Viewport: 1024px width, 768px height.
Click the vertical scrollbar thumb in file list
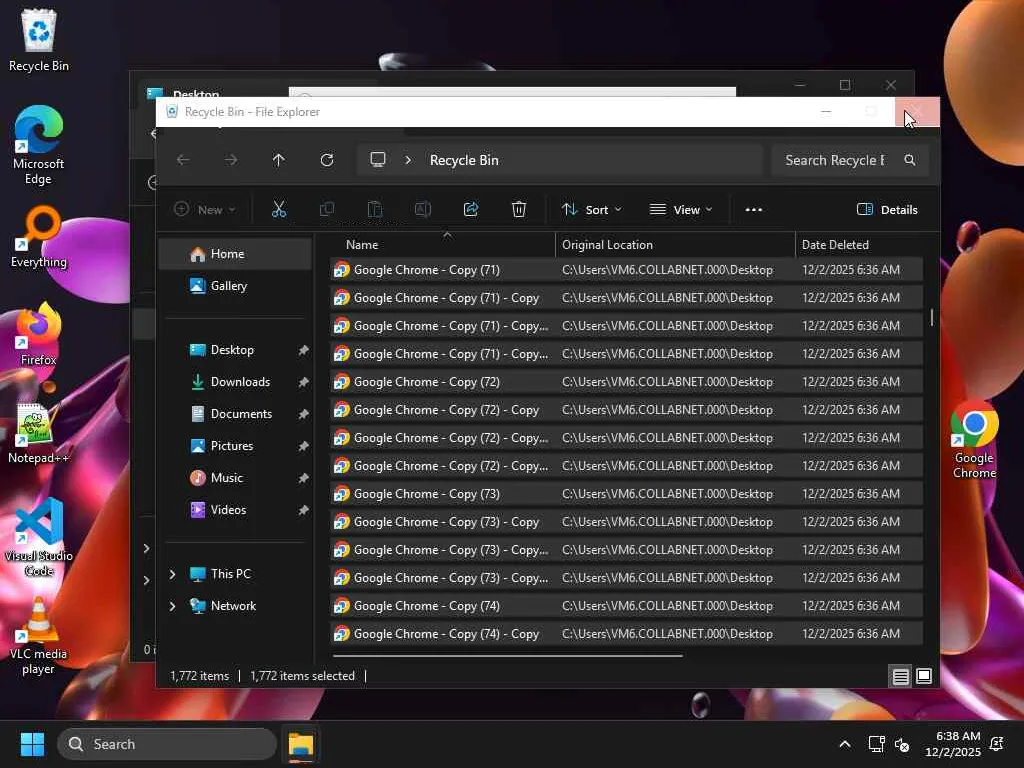[932, 317]
